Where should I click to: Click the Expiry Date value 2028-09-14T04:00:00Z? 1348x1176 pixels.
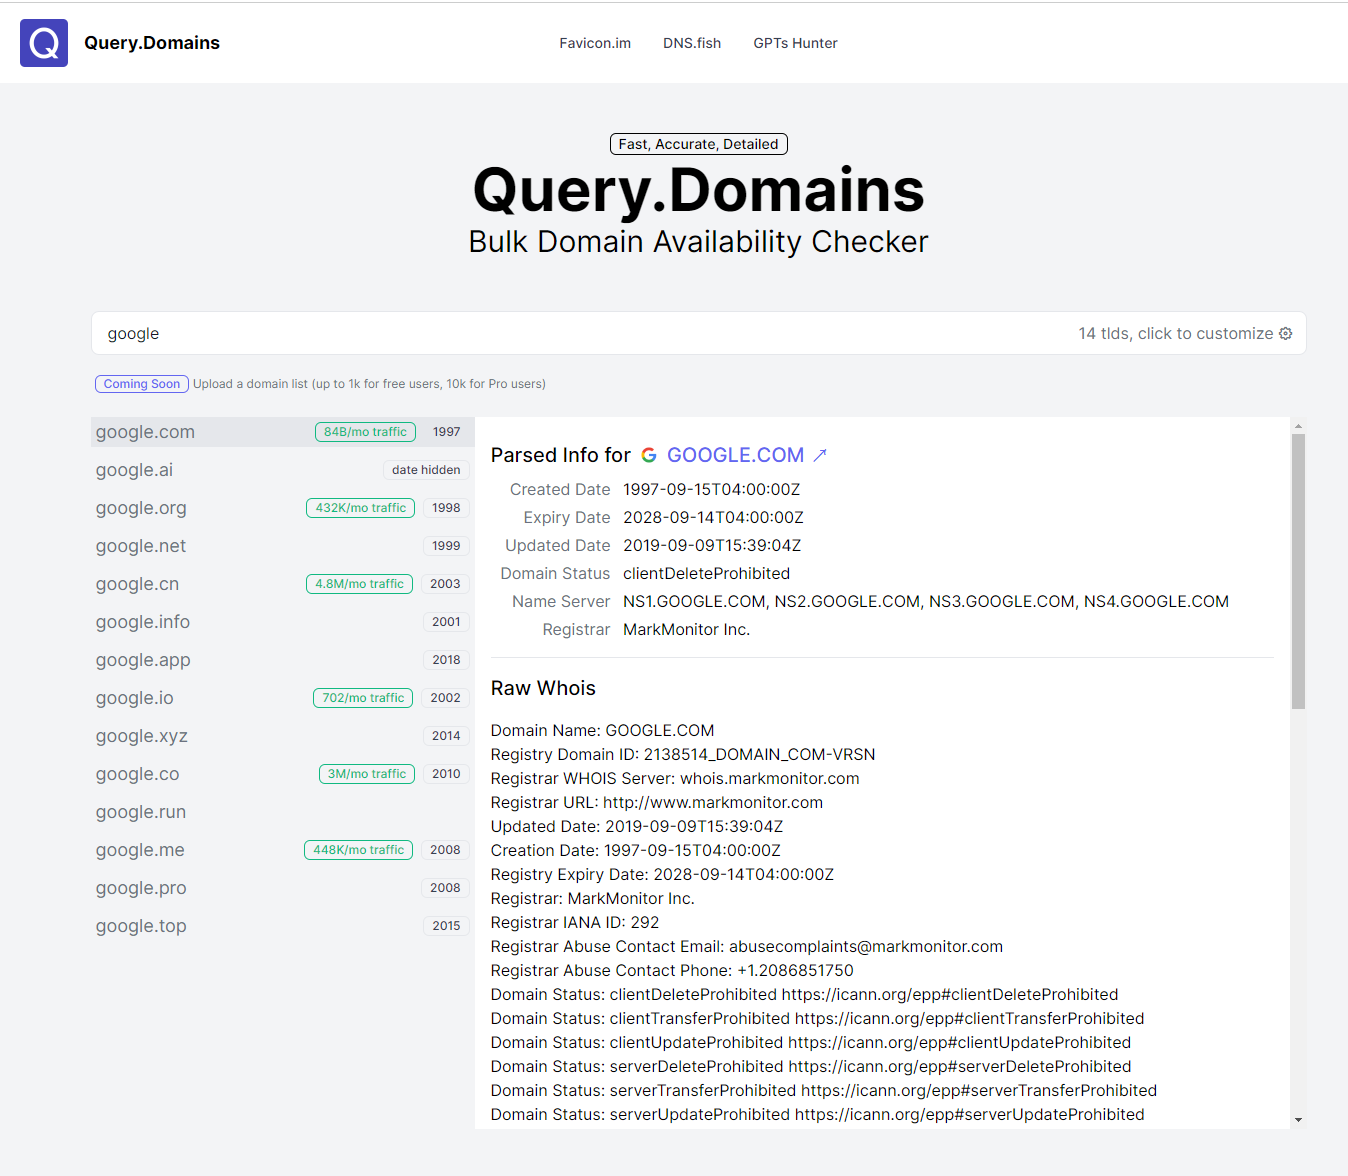pos(713,517)
